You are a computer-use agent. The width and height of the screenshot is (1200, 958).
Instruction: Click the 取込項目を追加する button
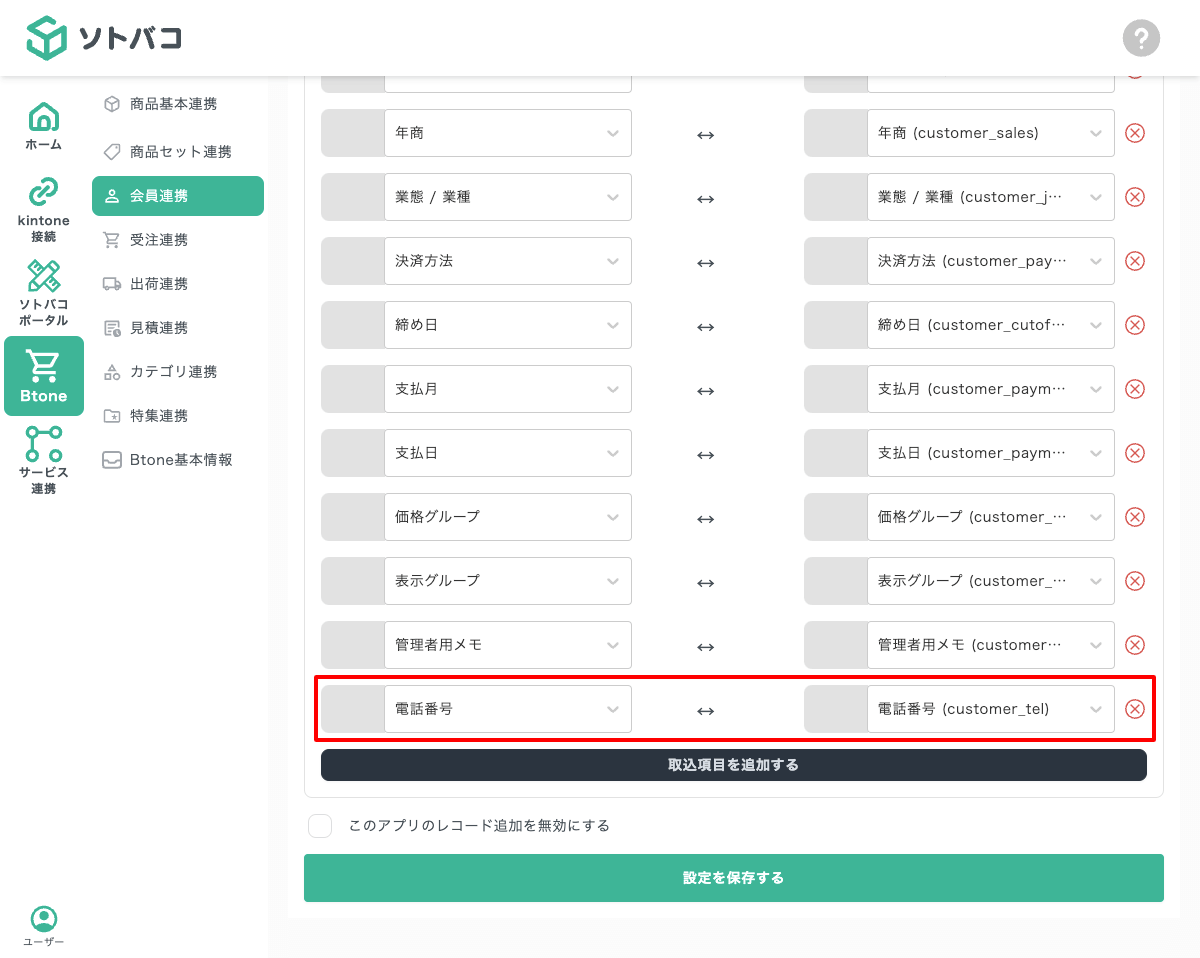point(732,765)
